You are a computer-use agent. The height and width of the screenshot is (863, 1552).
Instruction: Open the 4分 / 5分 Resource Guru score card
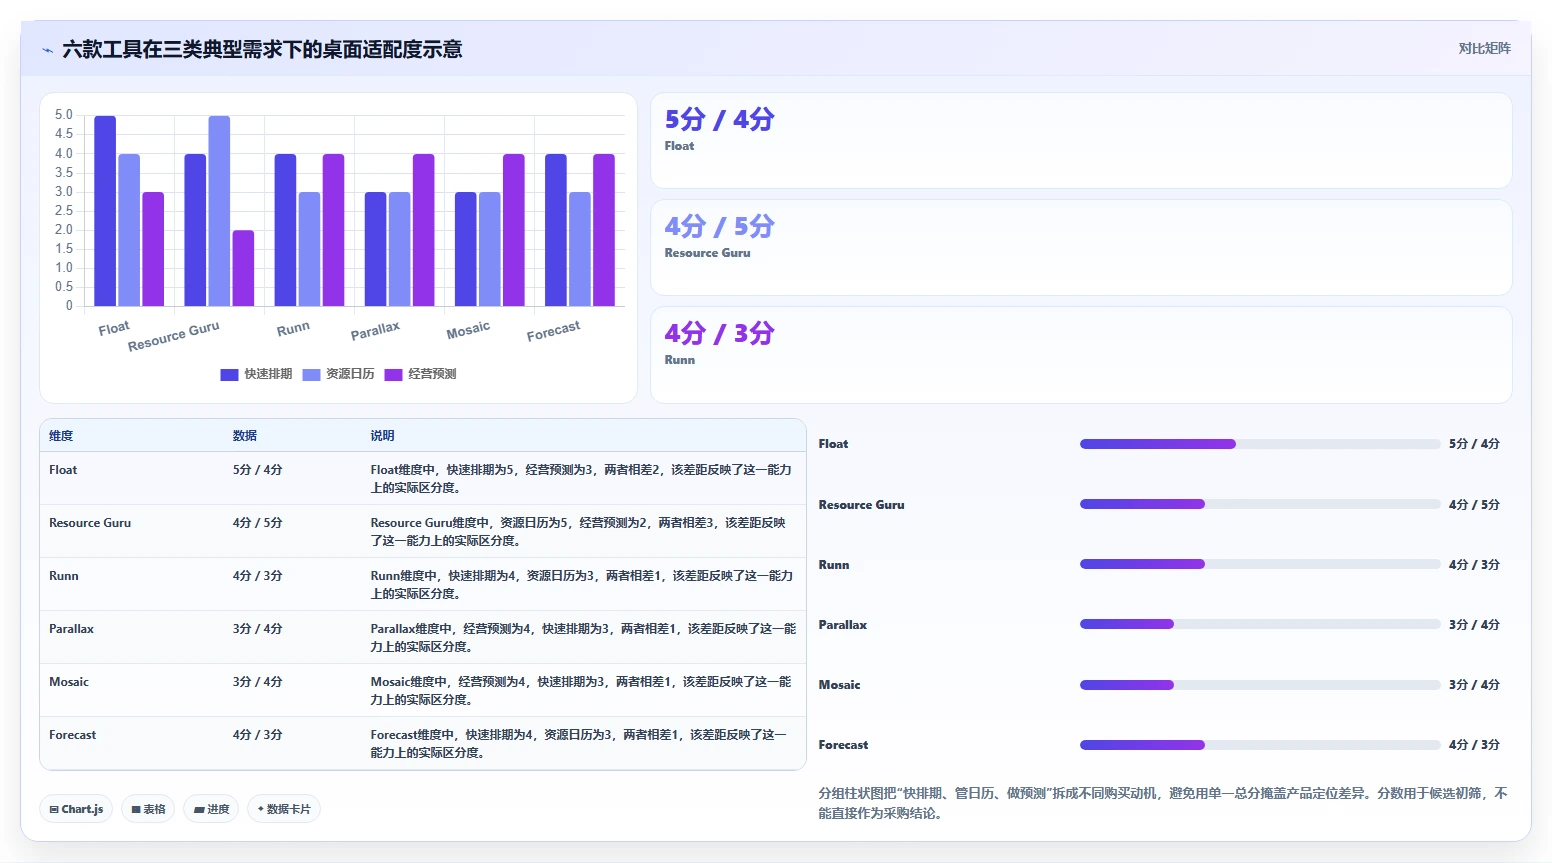coord(1081,248)
